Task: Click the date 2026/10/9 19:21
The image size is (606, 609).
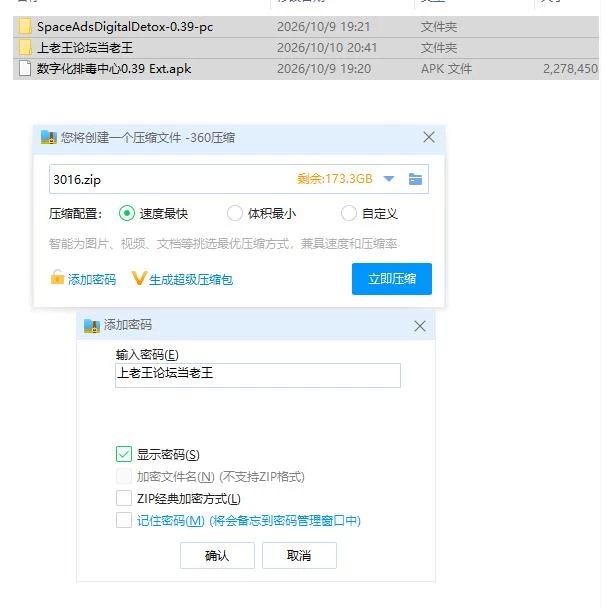Action: point(323,27)
